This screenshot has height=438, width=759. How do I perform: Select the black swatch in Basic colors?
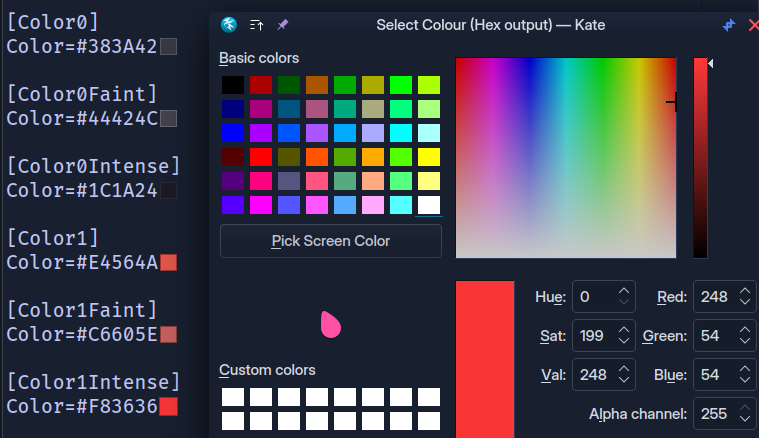[x=232, y=85]
